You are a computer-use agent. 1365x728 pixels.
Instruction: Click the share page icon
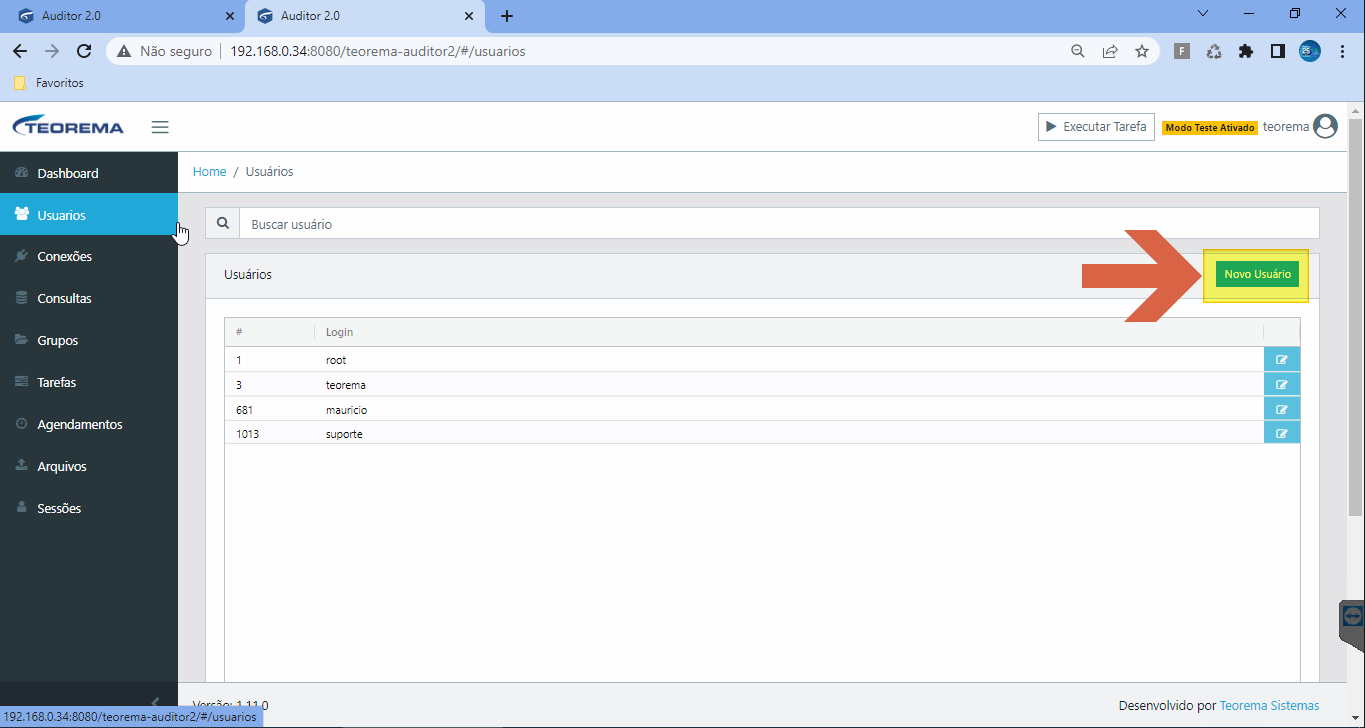[1110, 51]
